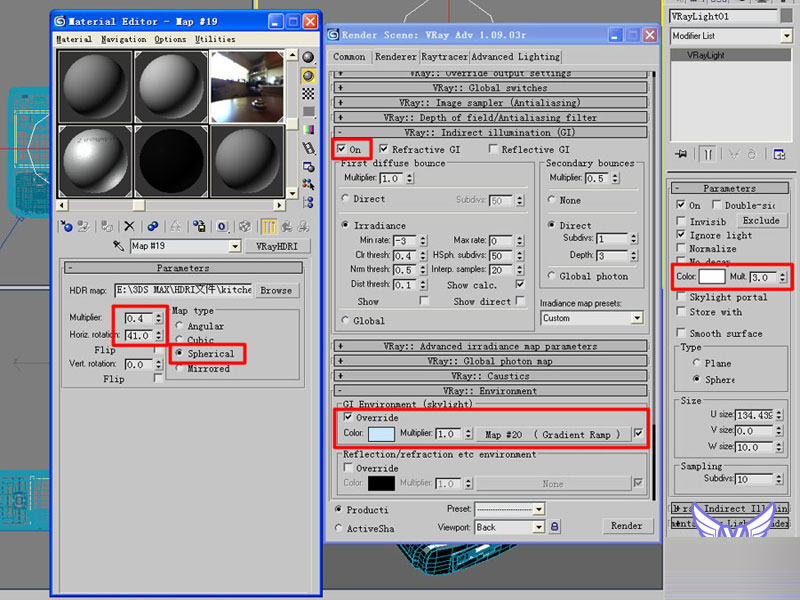Image resolution: width=800 pixels, height=600 pixels.
Task: Click the VRayHDRI map type button
Action: pyautogui.click(x=277, y=246)
